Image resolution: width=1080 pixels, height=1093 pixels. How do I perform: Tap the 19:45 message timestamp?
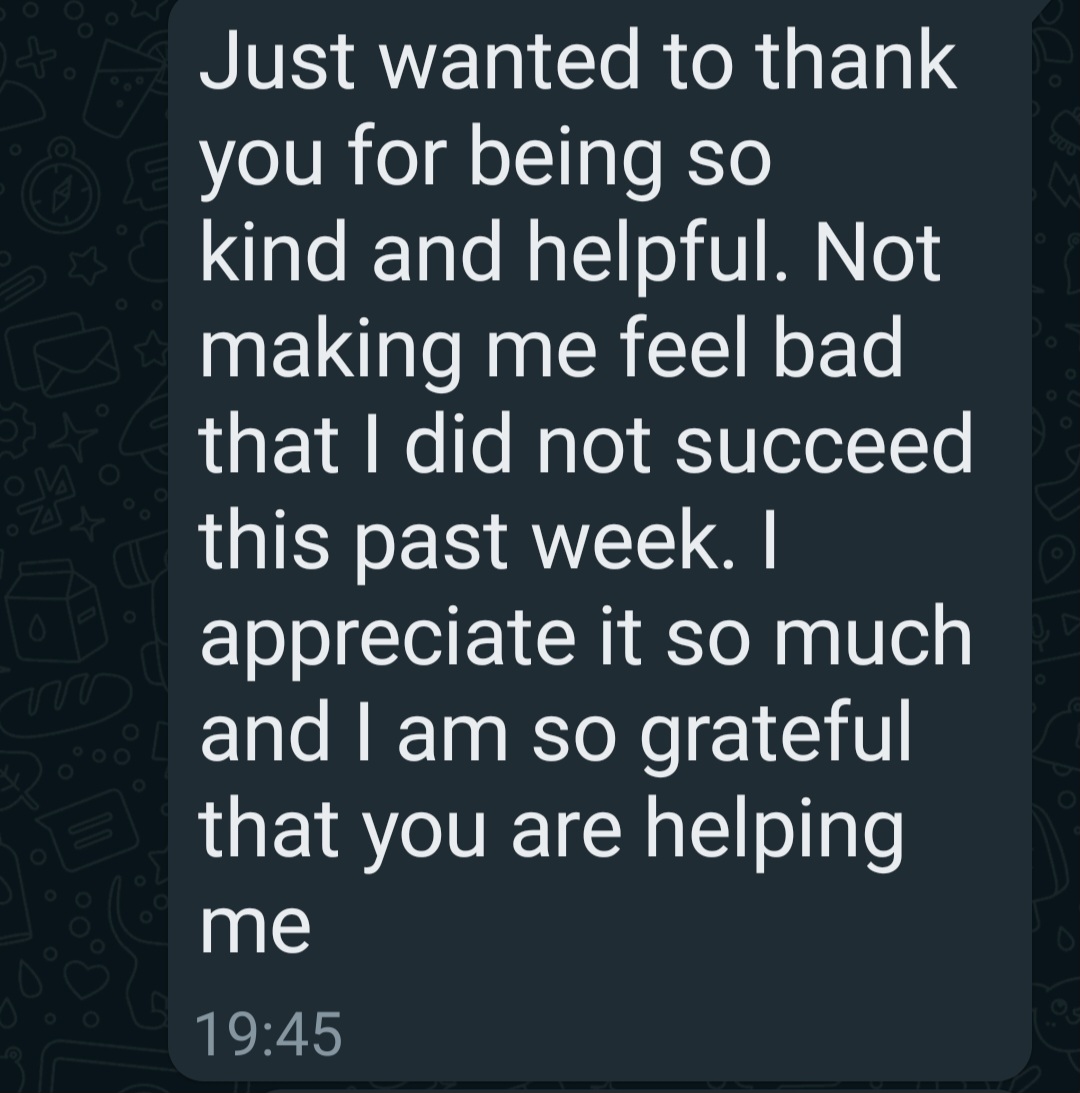point(268,1034)
